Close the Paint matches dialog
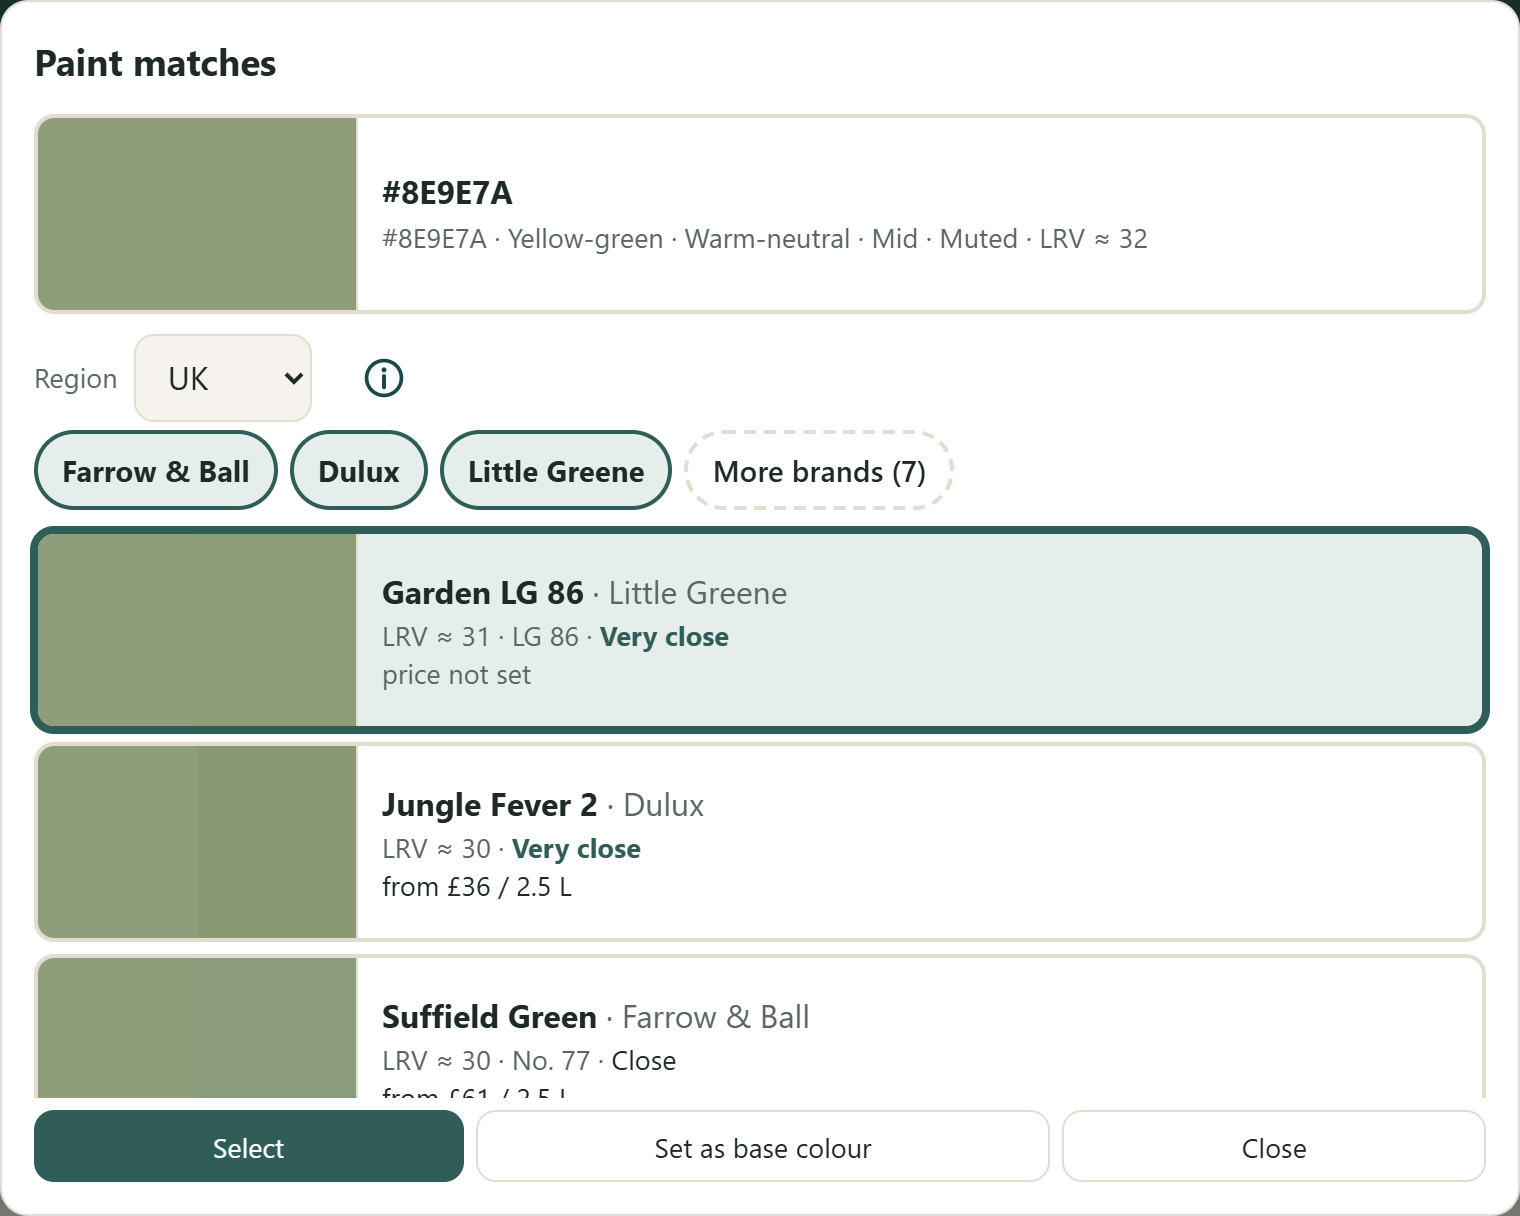This screenshot has height=1216, width=1520. click(x=1274, y=1147)
